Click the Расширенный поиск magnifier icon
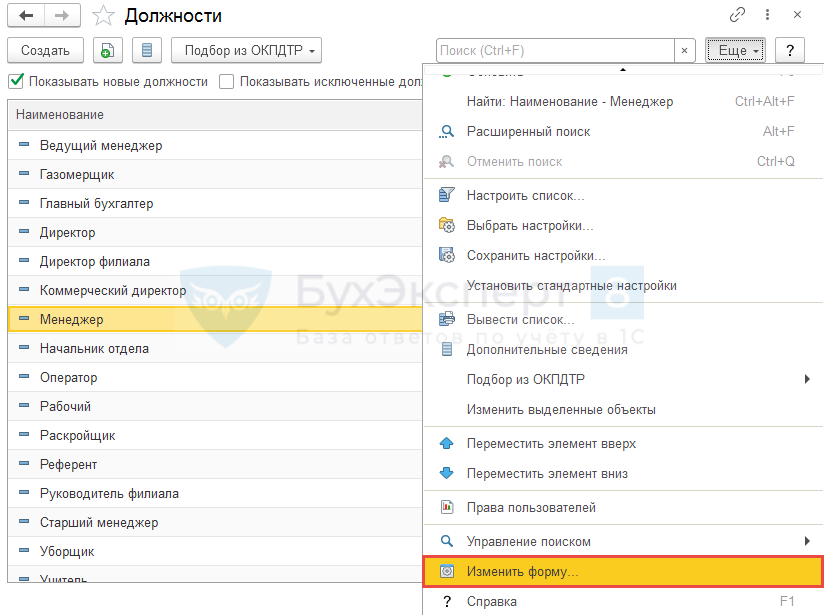The image size is (824, 615). [x=446, y=131]
